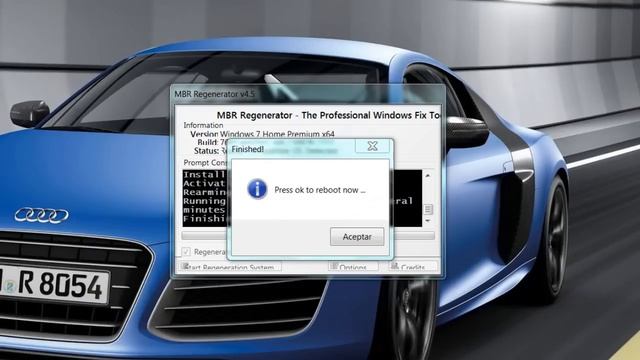Open the Options button in MBR Regenerator
Viewport: 640px width, 360px height.
[x=353, y=267]
